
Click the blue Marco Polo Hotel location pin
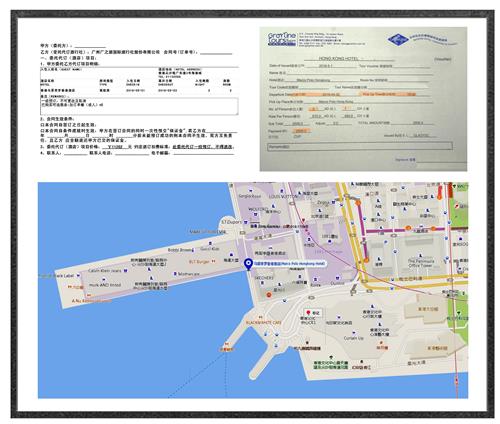point(248,264)
